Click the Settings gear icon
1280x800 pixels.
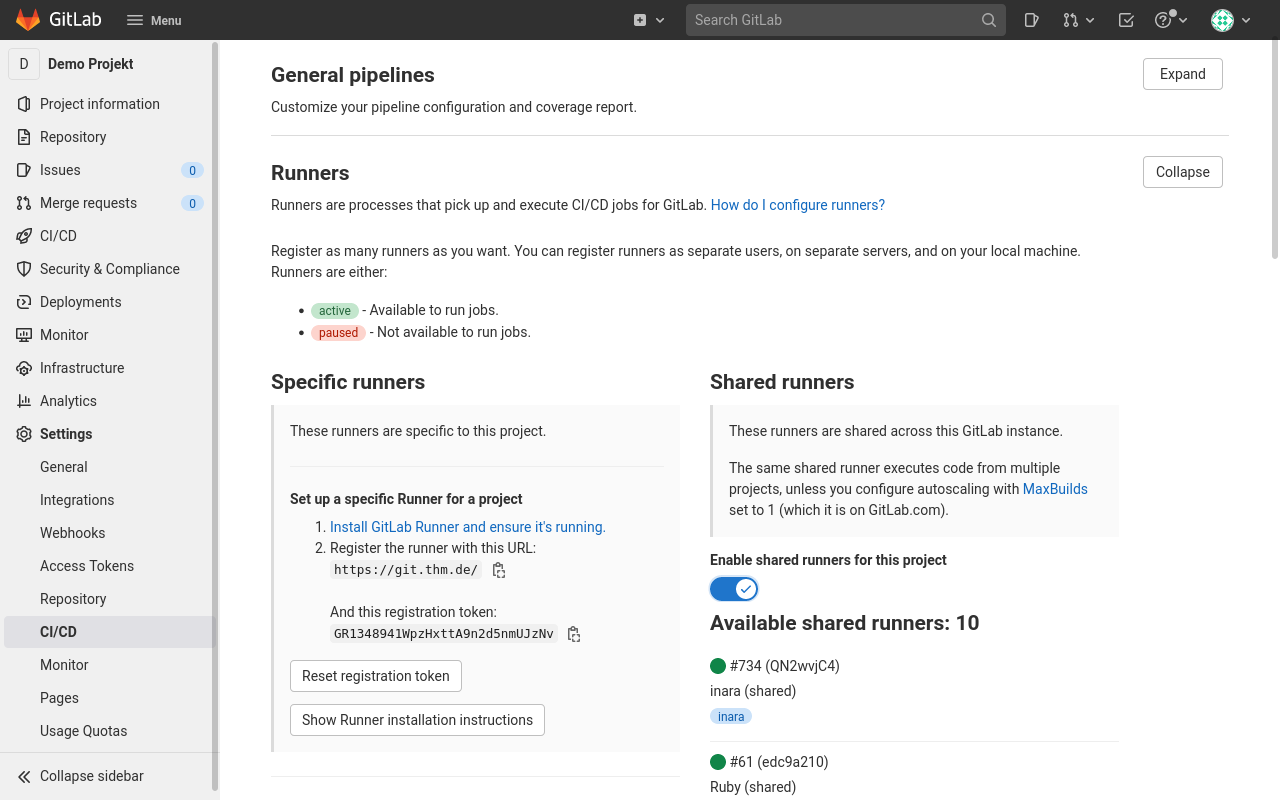(24, 434)
